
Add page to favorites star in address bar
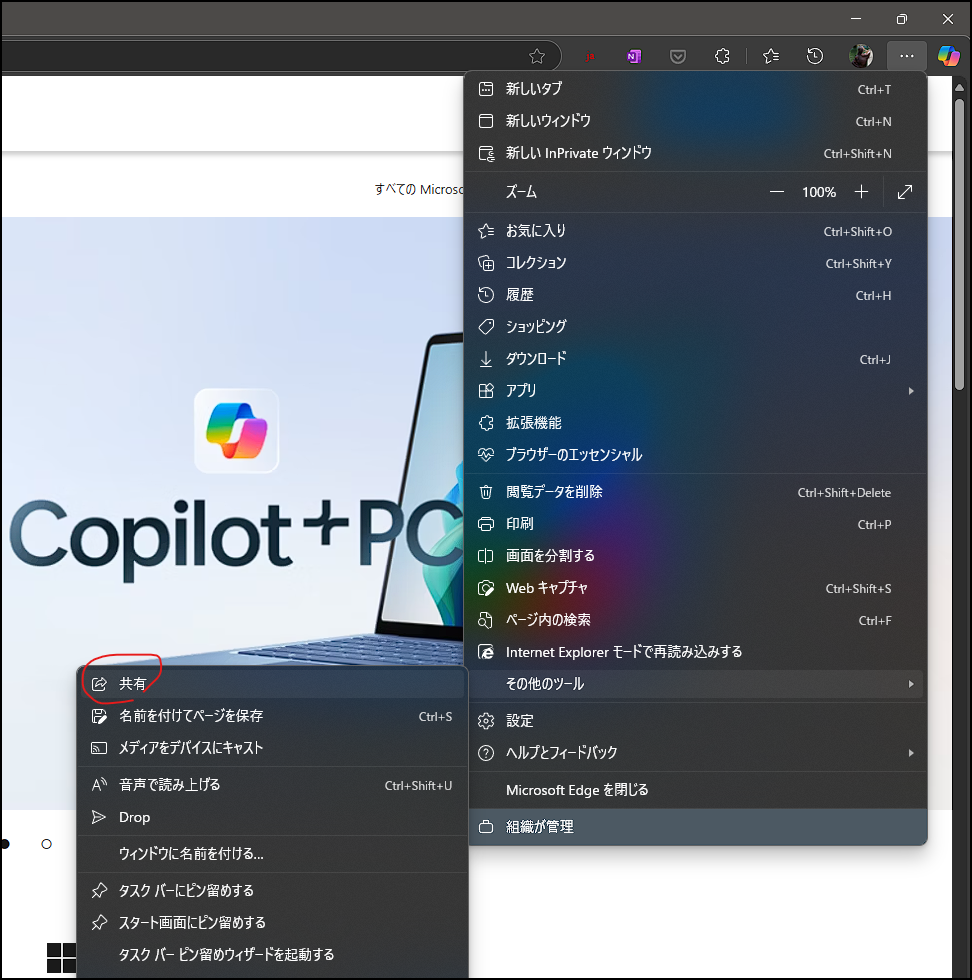[537, 56]
